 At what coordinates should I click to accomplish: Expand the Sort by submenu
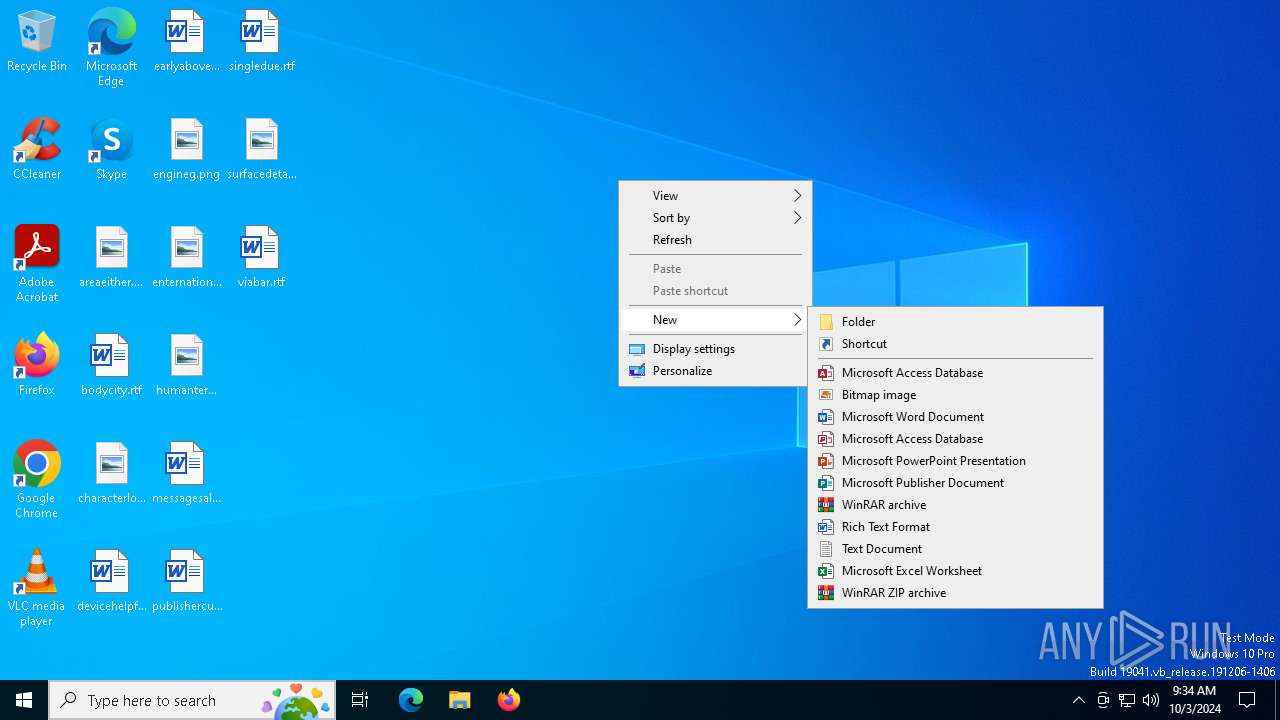715,218
